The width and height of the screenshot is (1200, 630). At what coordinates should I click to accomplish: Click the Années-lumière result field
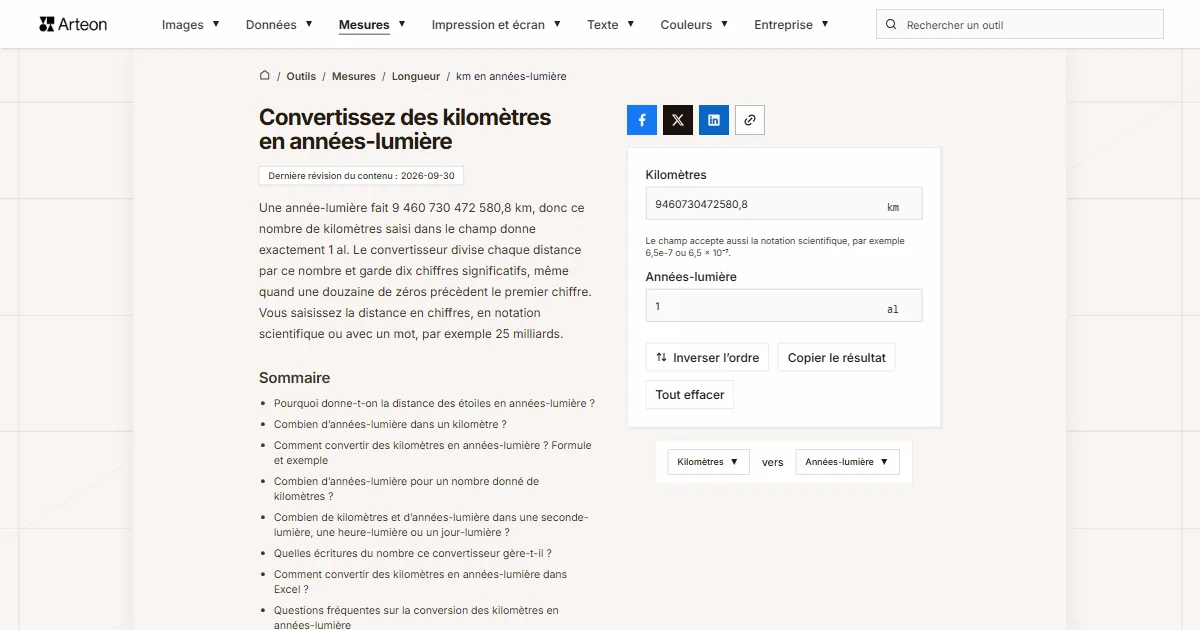pos(784,306)
